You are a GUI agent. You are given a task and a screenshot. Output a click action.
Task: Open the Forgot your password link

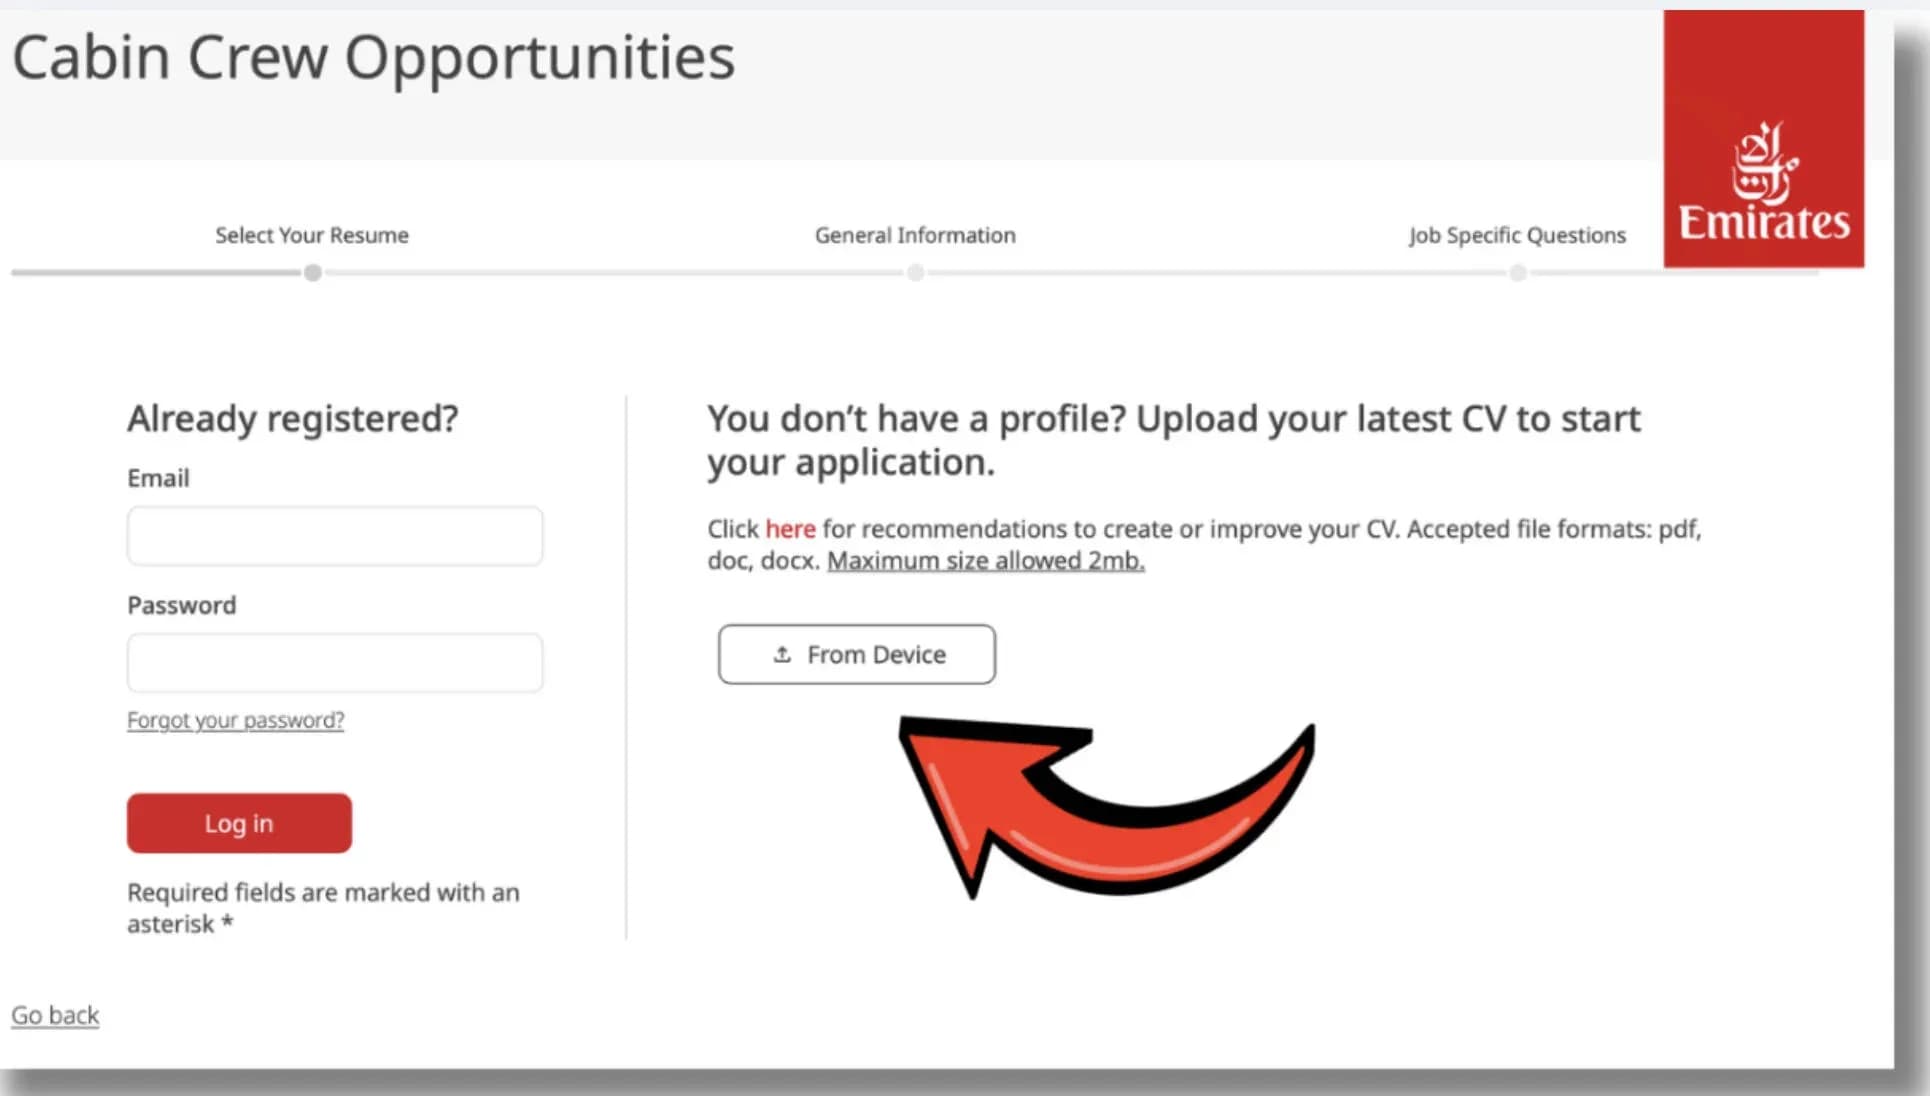[x=235, y=720]
